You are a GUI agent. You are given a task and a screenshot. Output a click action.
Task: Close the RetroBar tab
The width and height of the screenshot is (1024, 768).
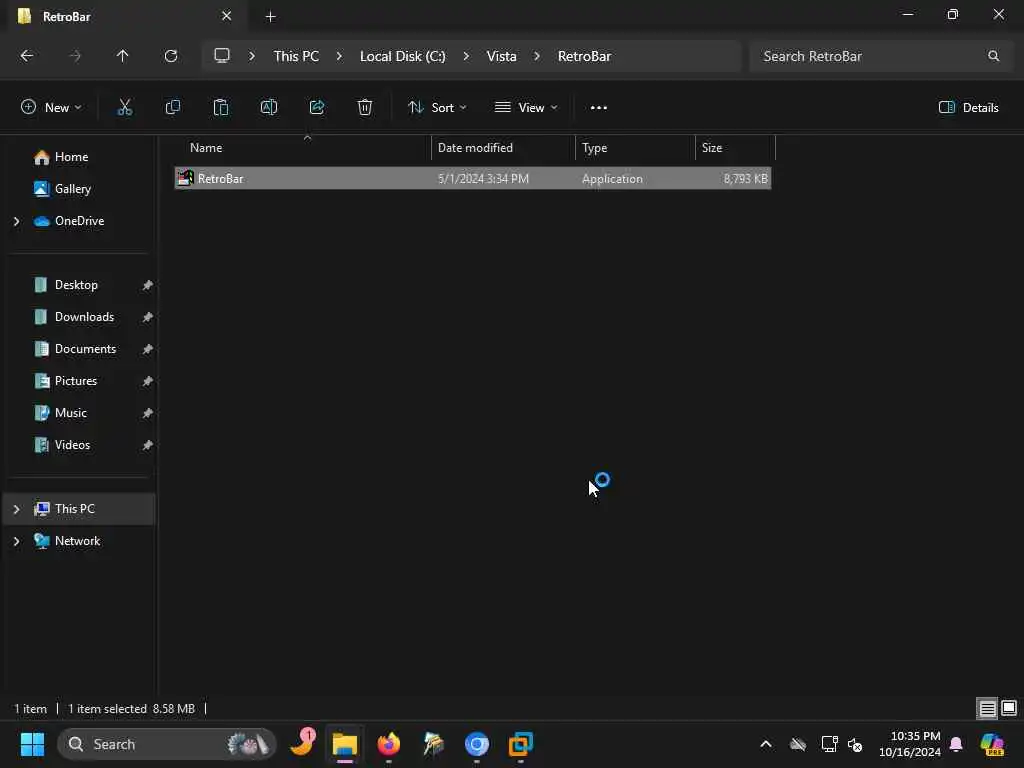pyautogui.click(x=227, y=16)
